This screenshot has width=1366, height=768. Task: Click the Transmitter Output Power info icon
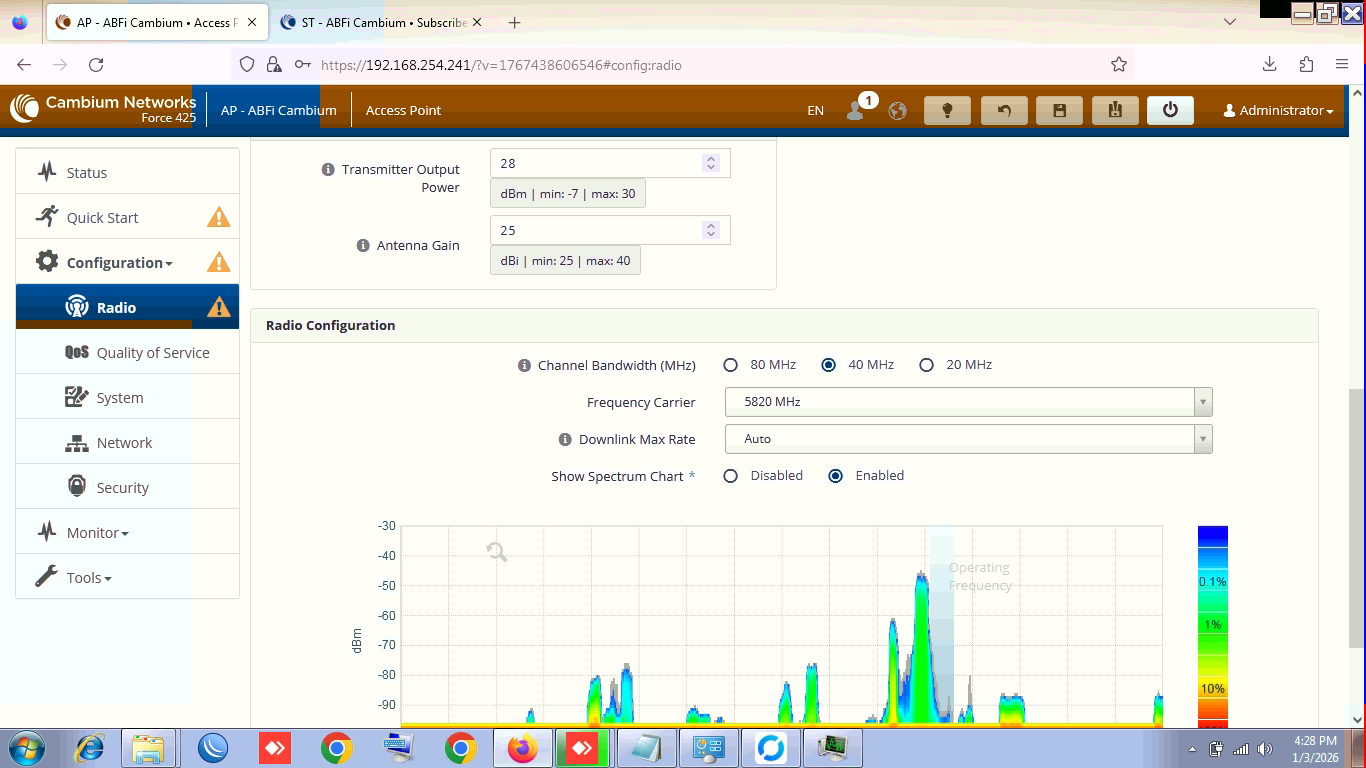[x=328, y=169]
